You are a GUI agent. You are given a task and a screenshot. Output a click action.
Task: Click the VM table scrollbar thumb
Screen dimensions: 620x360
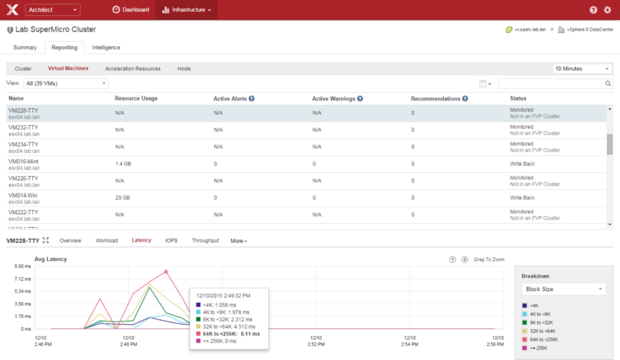[x=610, y=144]
